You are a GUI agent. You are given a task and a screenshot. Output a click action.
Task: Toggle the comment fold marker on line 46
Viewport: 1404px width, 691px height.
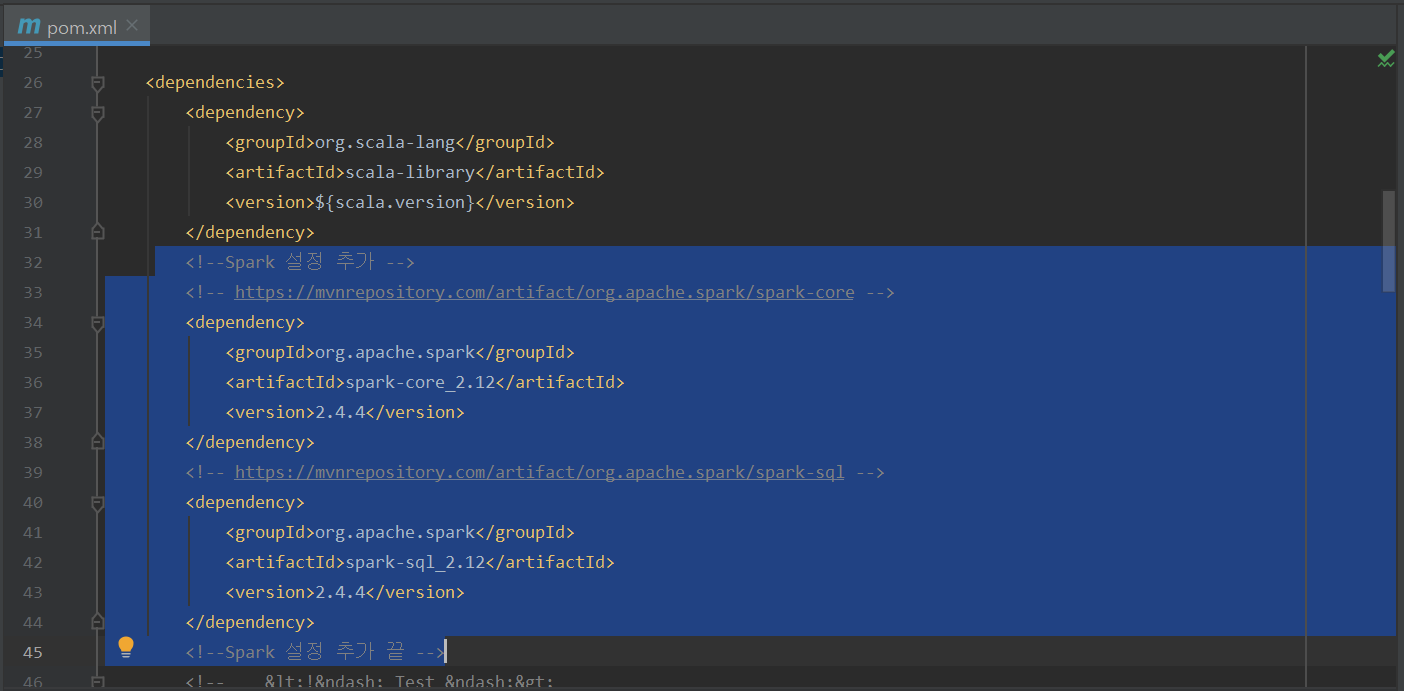(x=97, y=682)
